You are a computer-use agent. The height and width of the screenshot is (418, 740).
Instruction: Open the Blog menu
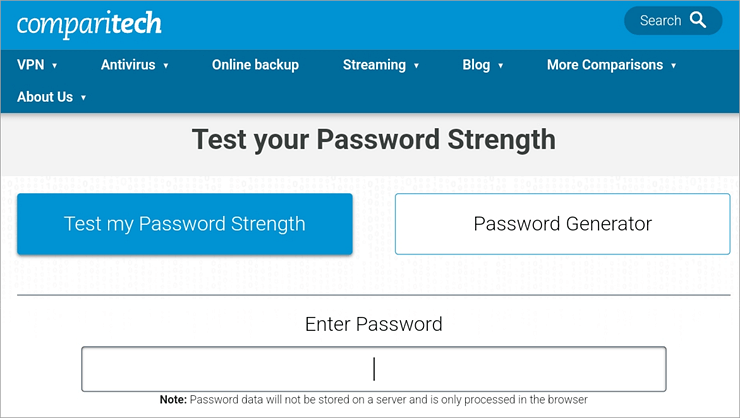point(476,65)
